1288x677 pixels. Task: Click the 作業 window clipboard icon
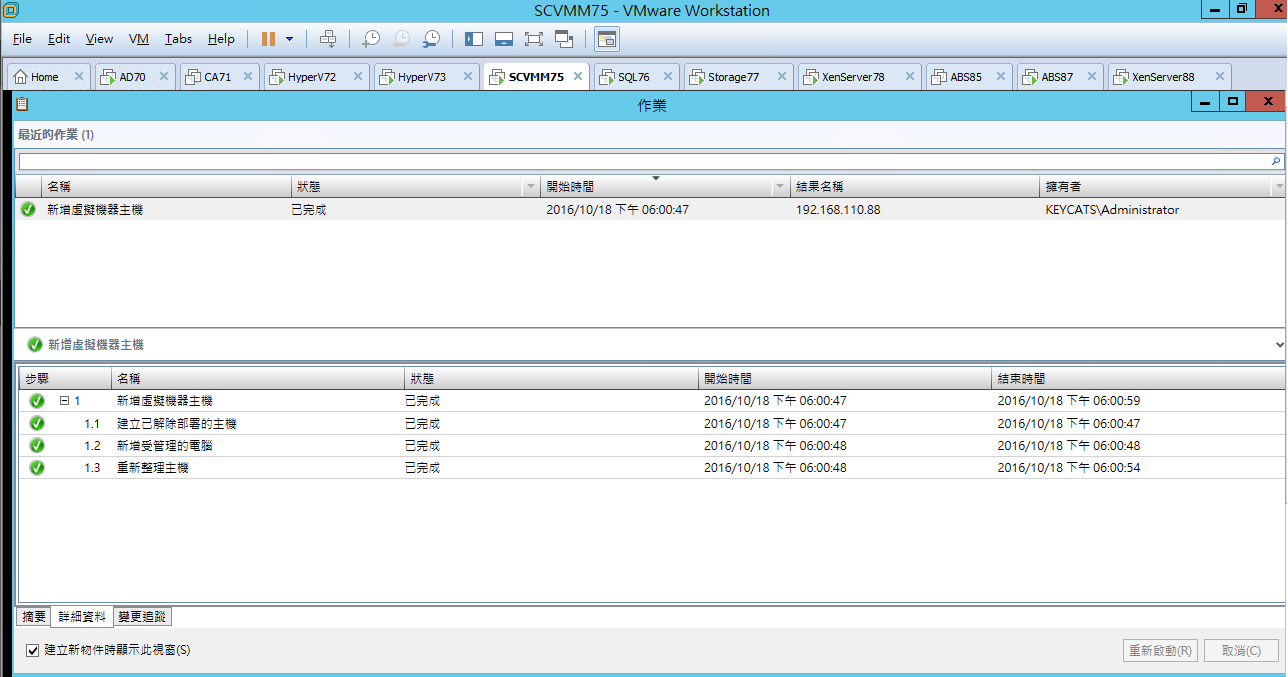click(x=22, y=104)
